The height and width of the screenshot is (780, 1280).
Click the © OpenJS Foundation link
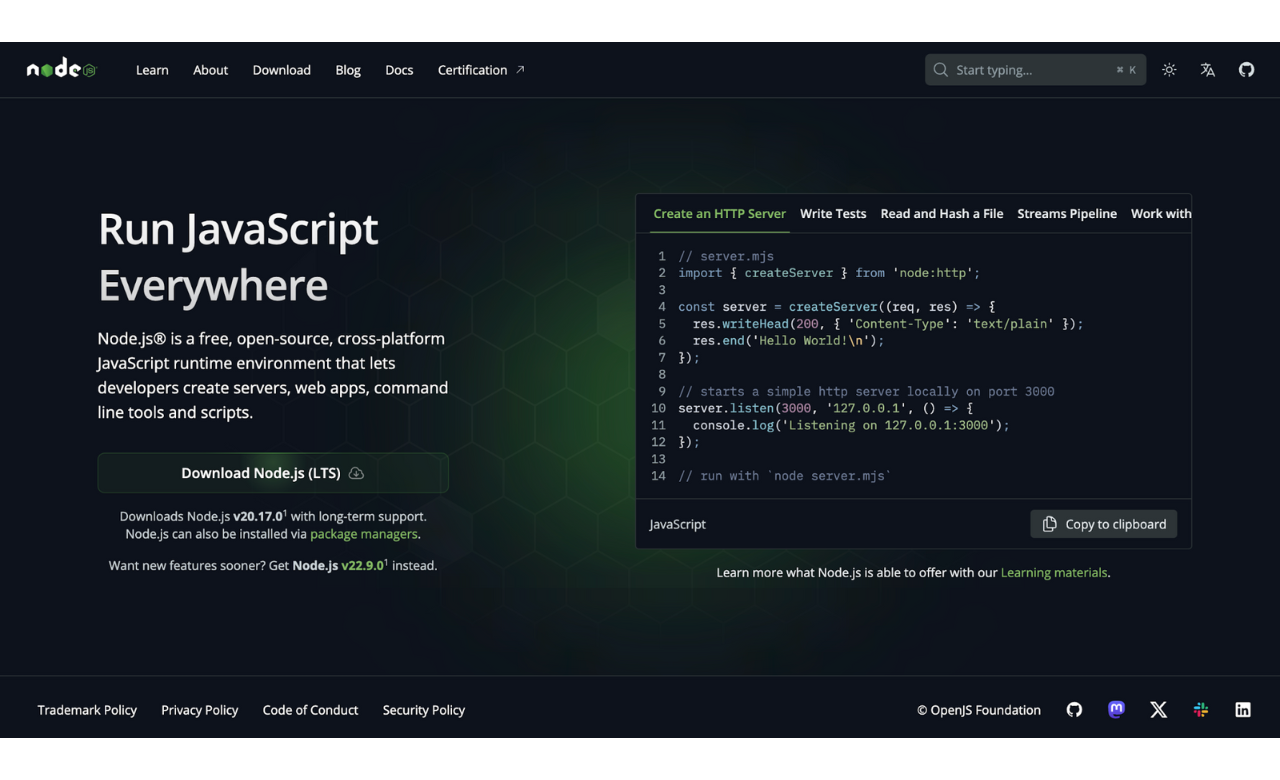979,710
